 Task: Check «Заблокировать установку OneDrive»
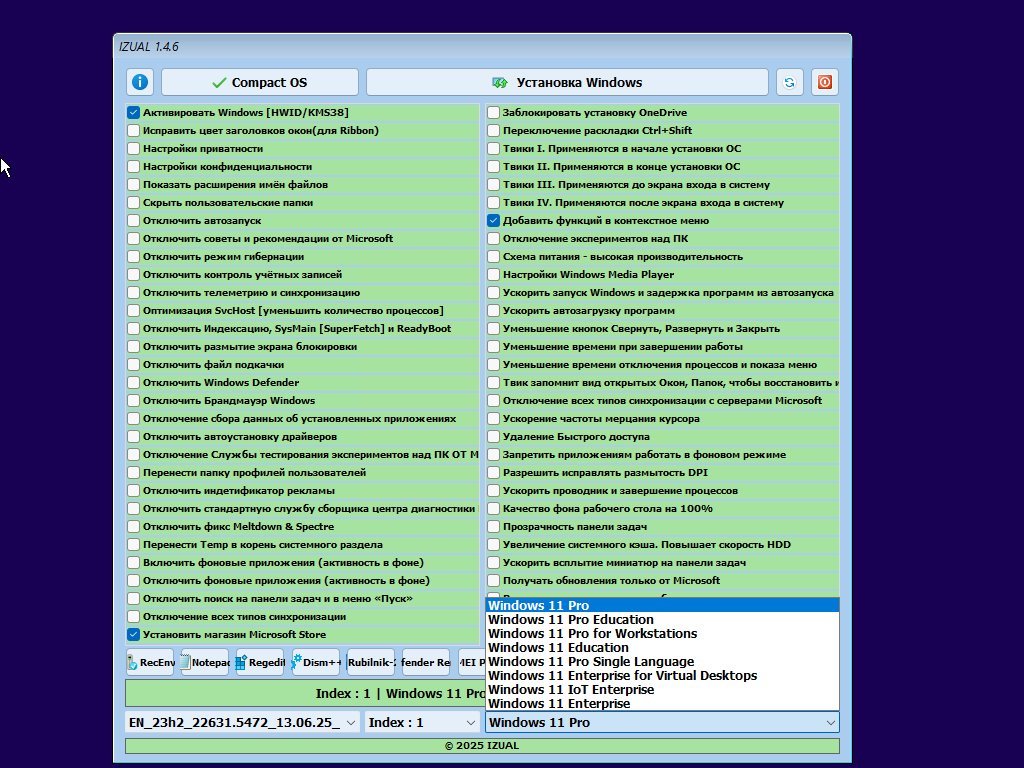point(493,112)
